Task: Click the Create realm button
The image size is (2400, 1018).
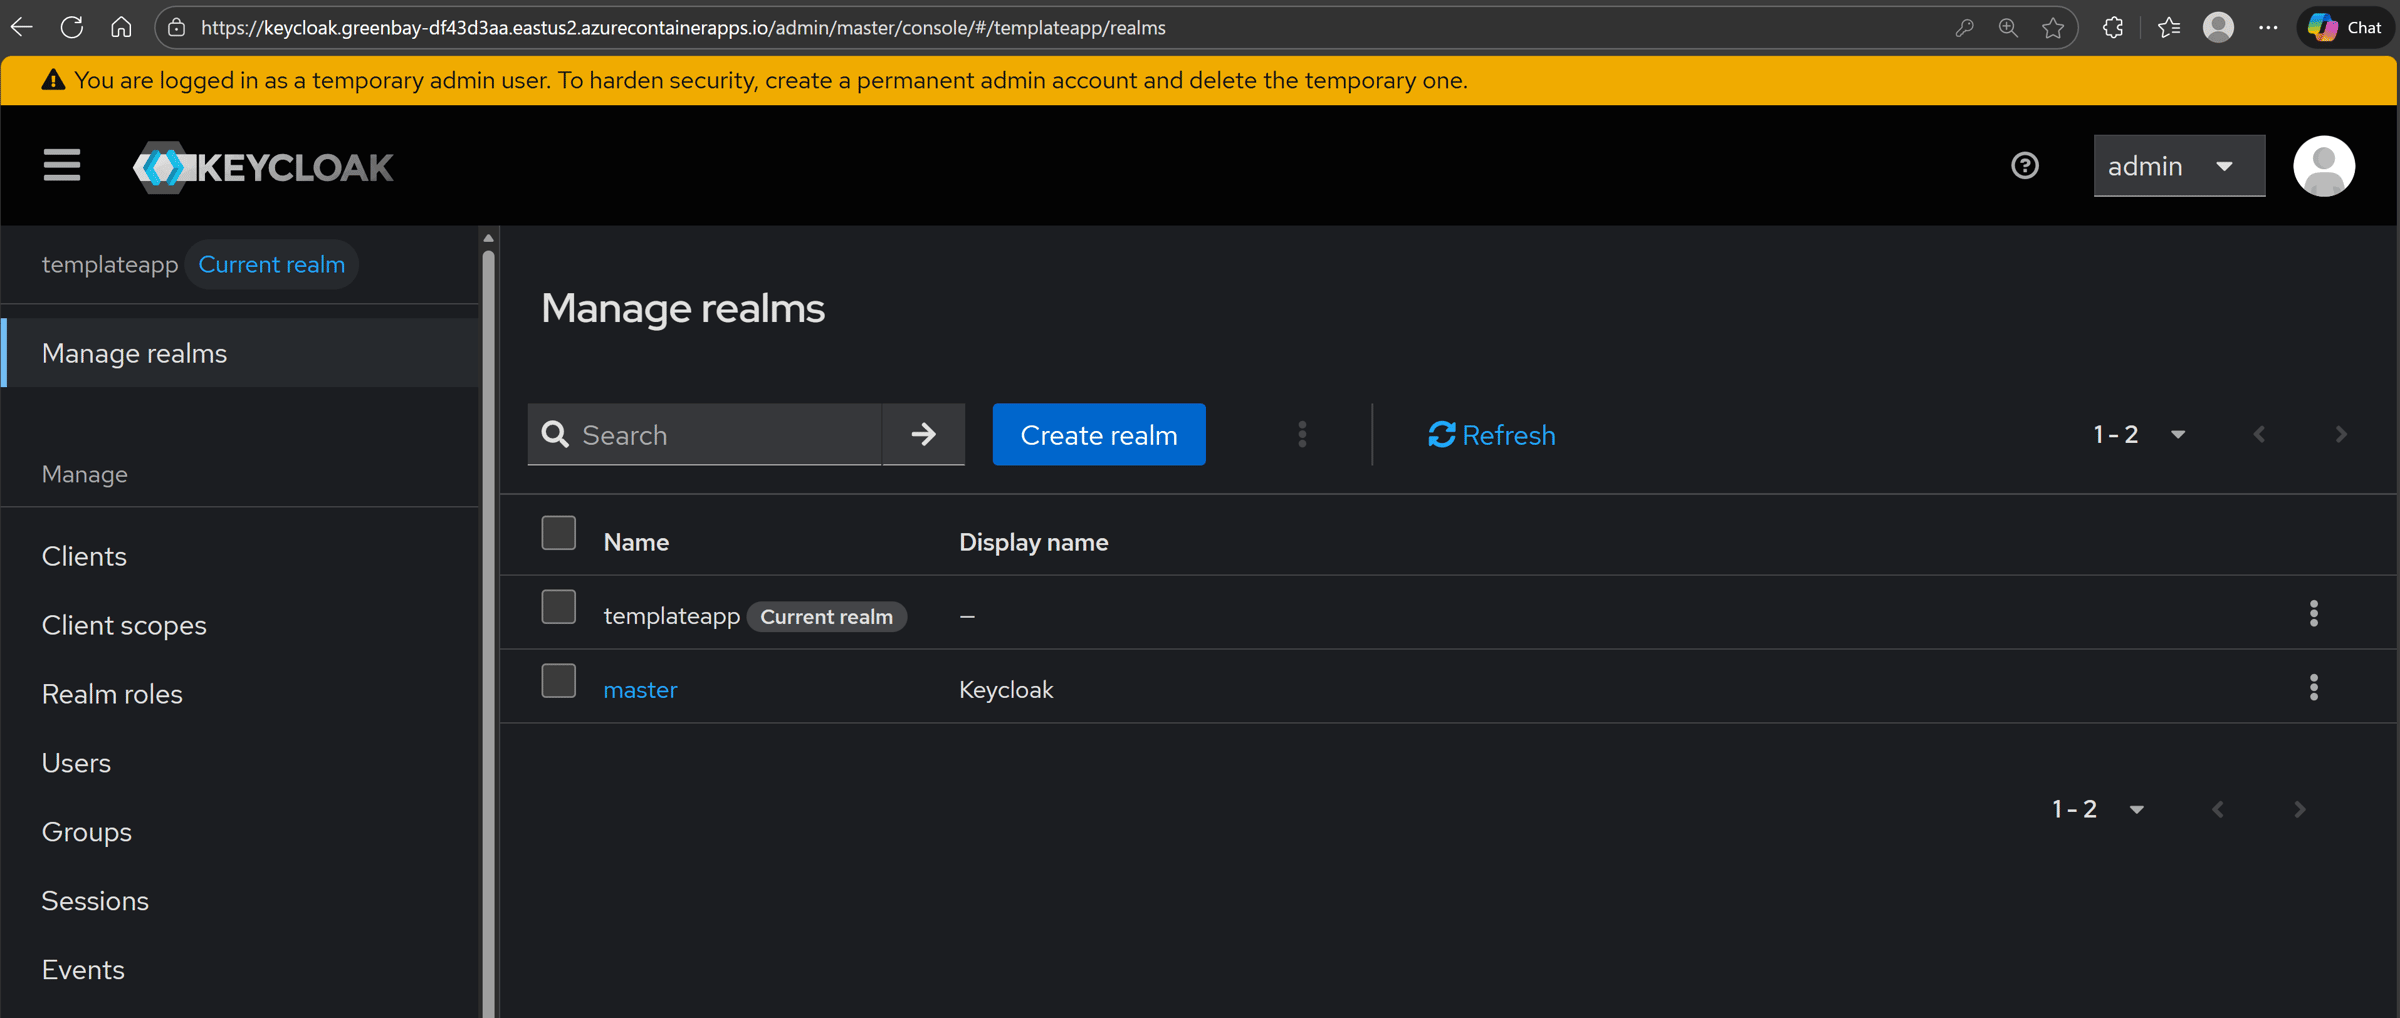Action: 1098,434
